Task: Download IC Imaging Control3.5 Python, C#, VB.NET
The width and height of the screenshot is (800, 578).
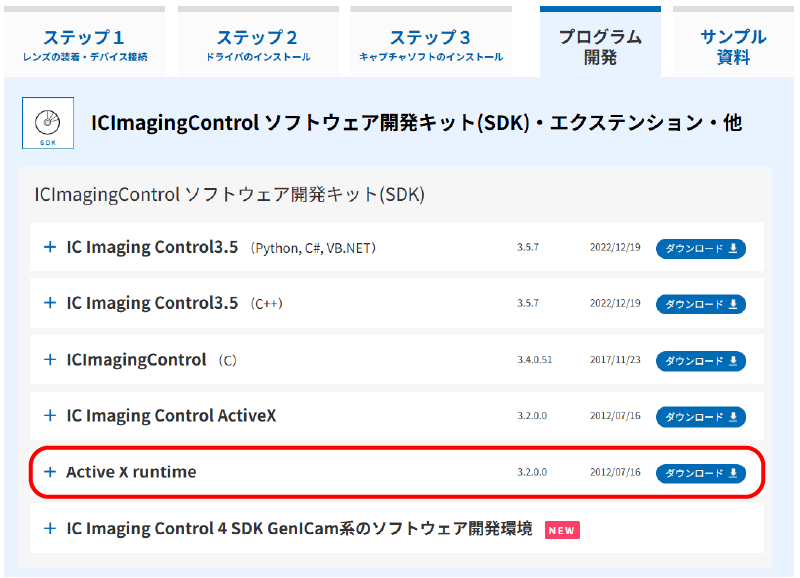Action: 700,248
